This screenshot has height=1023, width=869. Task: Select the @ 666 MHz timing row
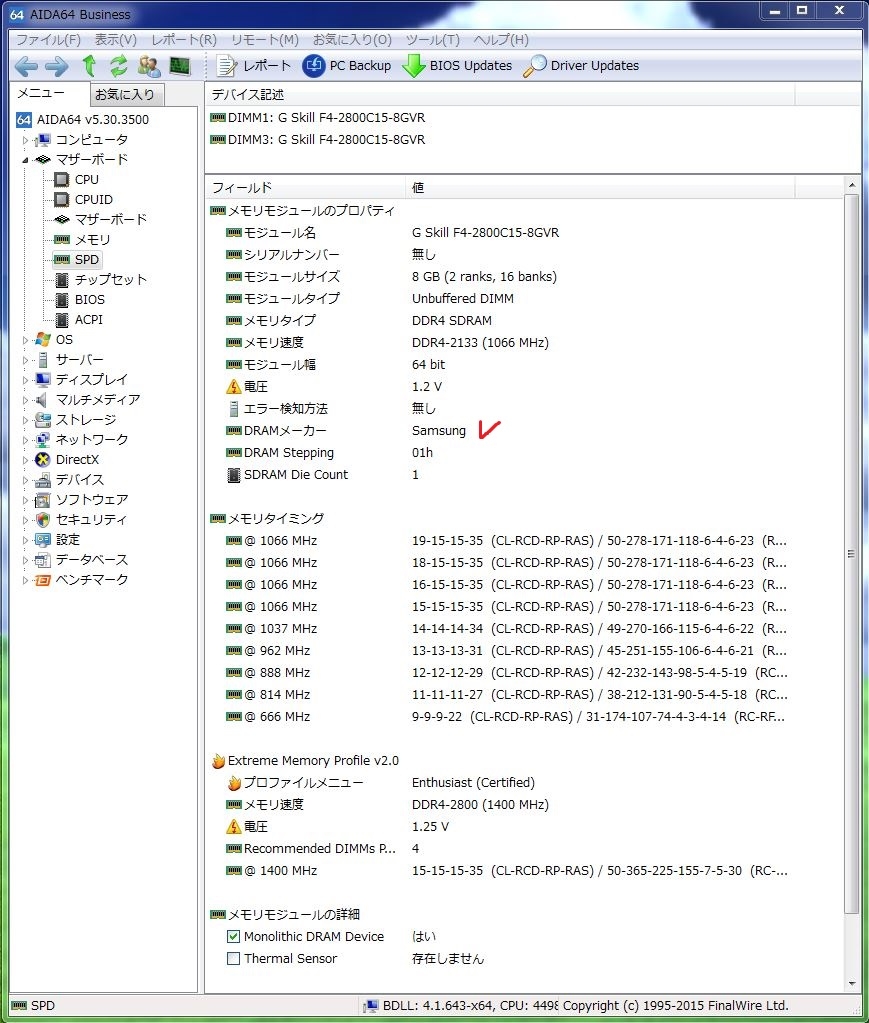coord(500,717)
